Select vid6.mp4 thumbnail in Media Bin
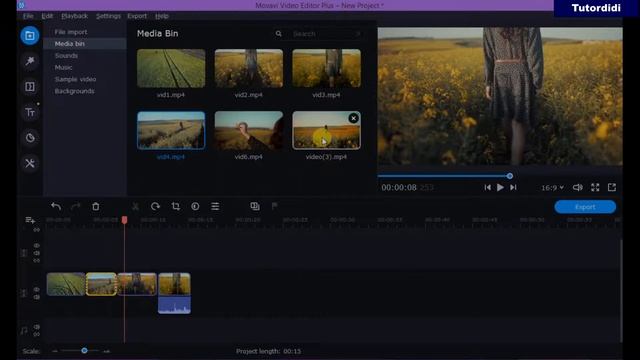This screenshot has height=360, width=640. [249, 130]
